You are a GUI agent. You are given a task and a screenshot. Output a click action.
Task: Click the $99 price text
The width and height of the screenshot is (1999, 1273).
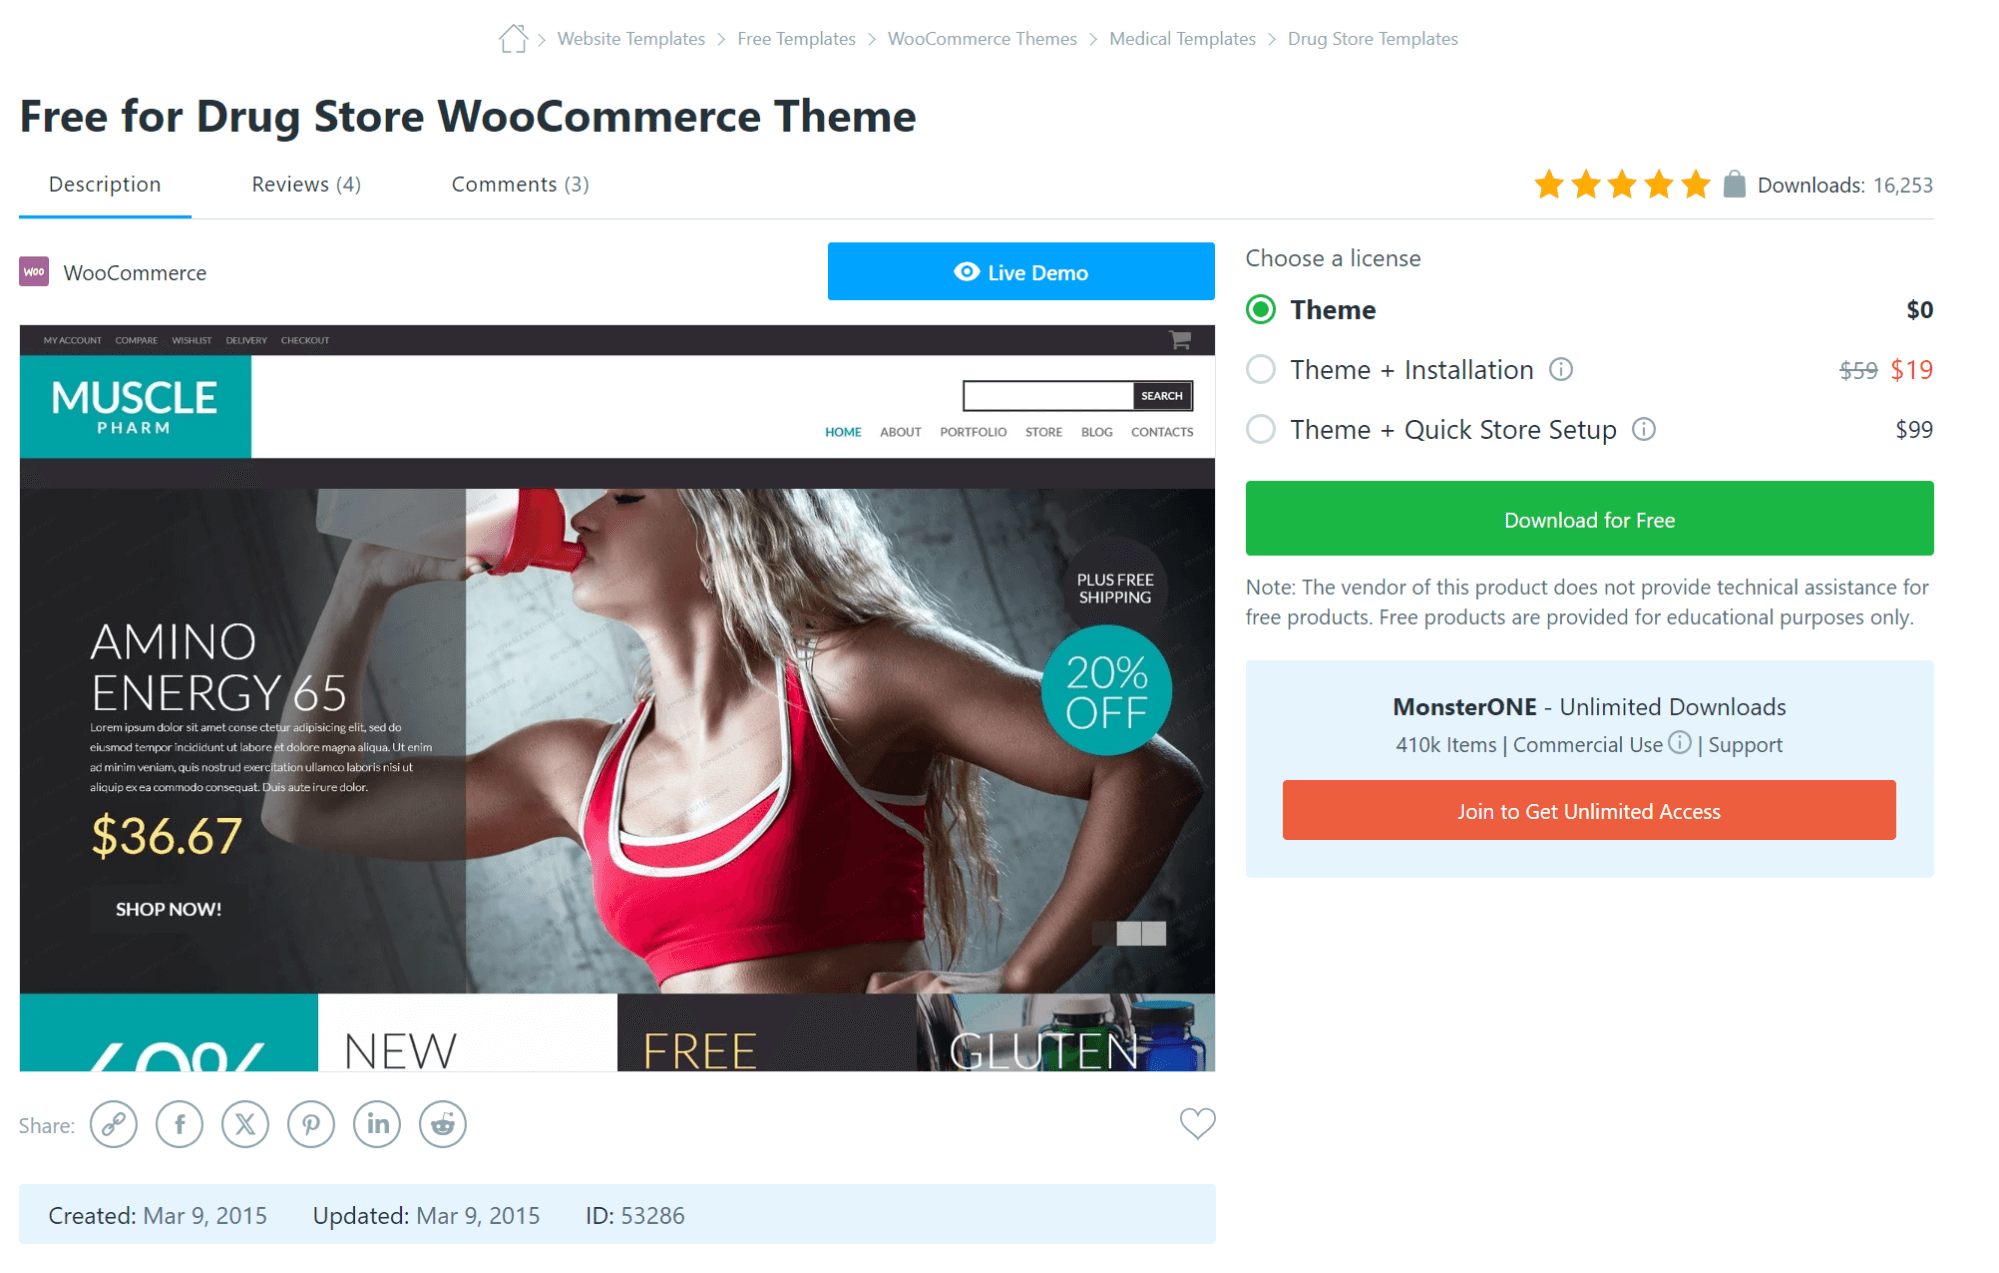1914,430
